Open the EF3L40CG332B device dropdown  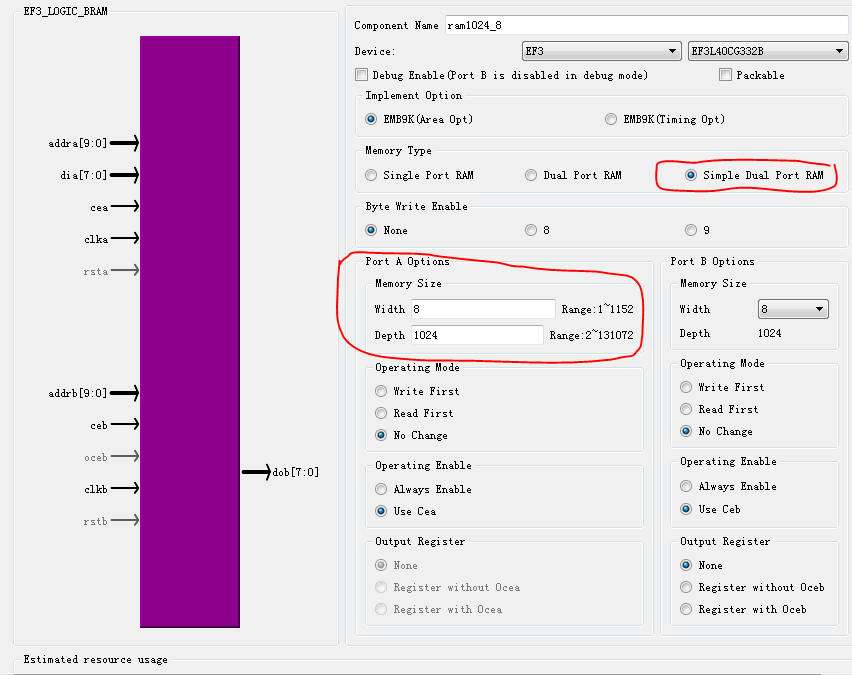pyautogui.click(x=768, y=51)
